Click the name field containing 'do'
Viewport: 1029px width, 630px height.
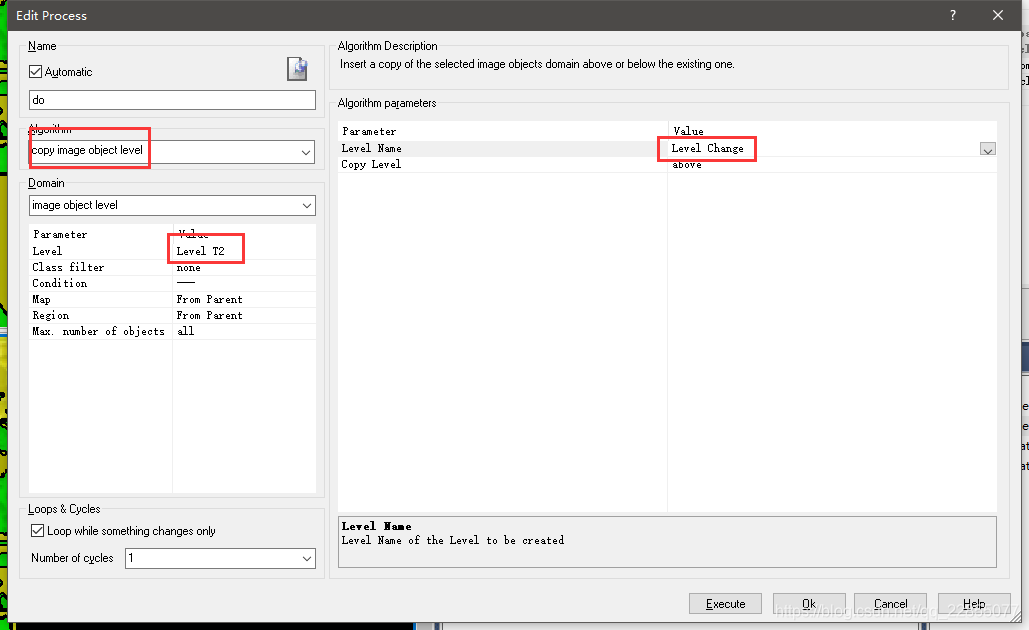[x=172, y=100]
